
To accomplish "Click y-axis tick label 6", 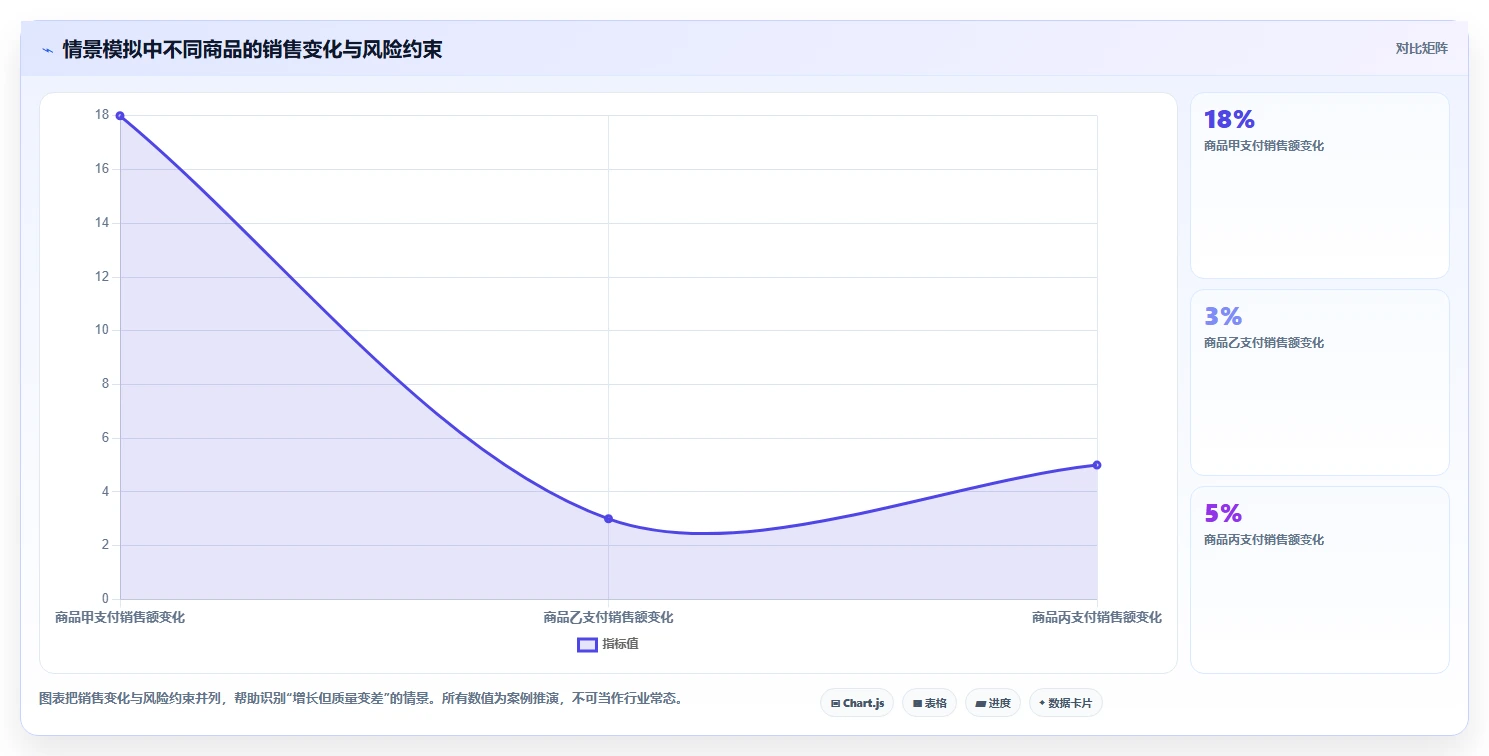I will click(x=105, y=438).
